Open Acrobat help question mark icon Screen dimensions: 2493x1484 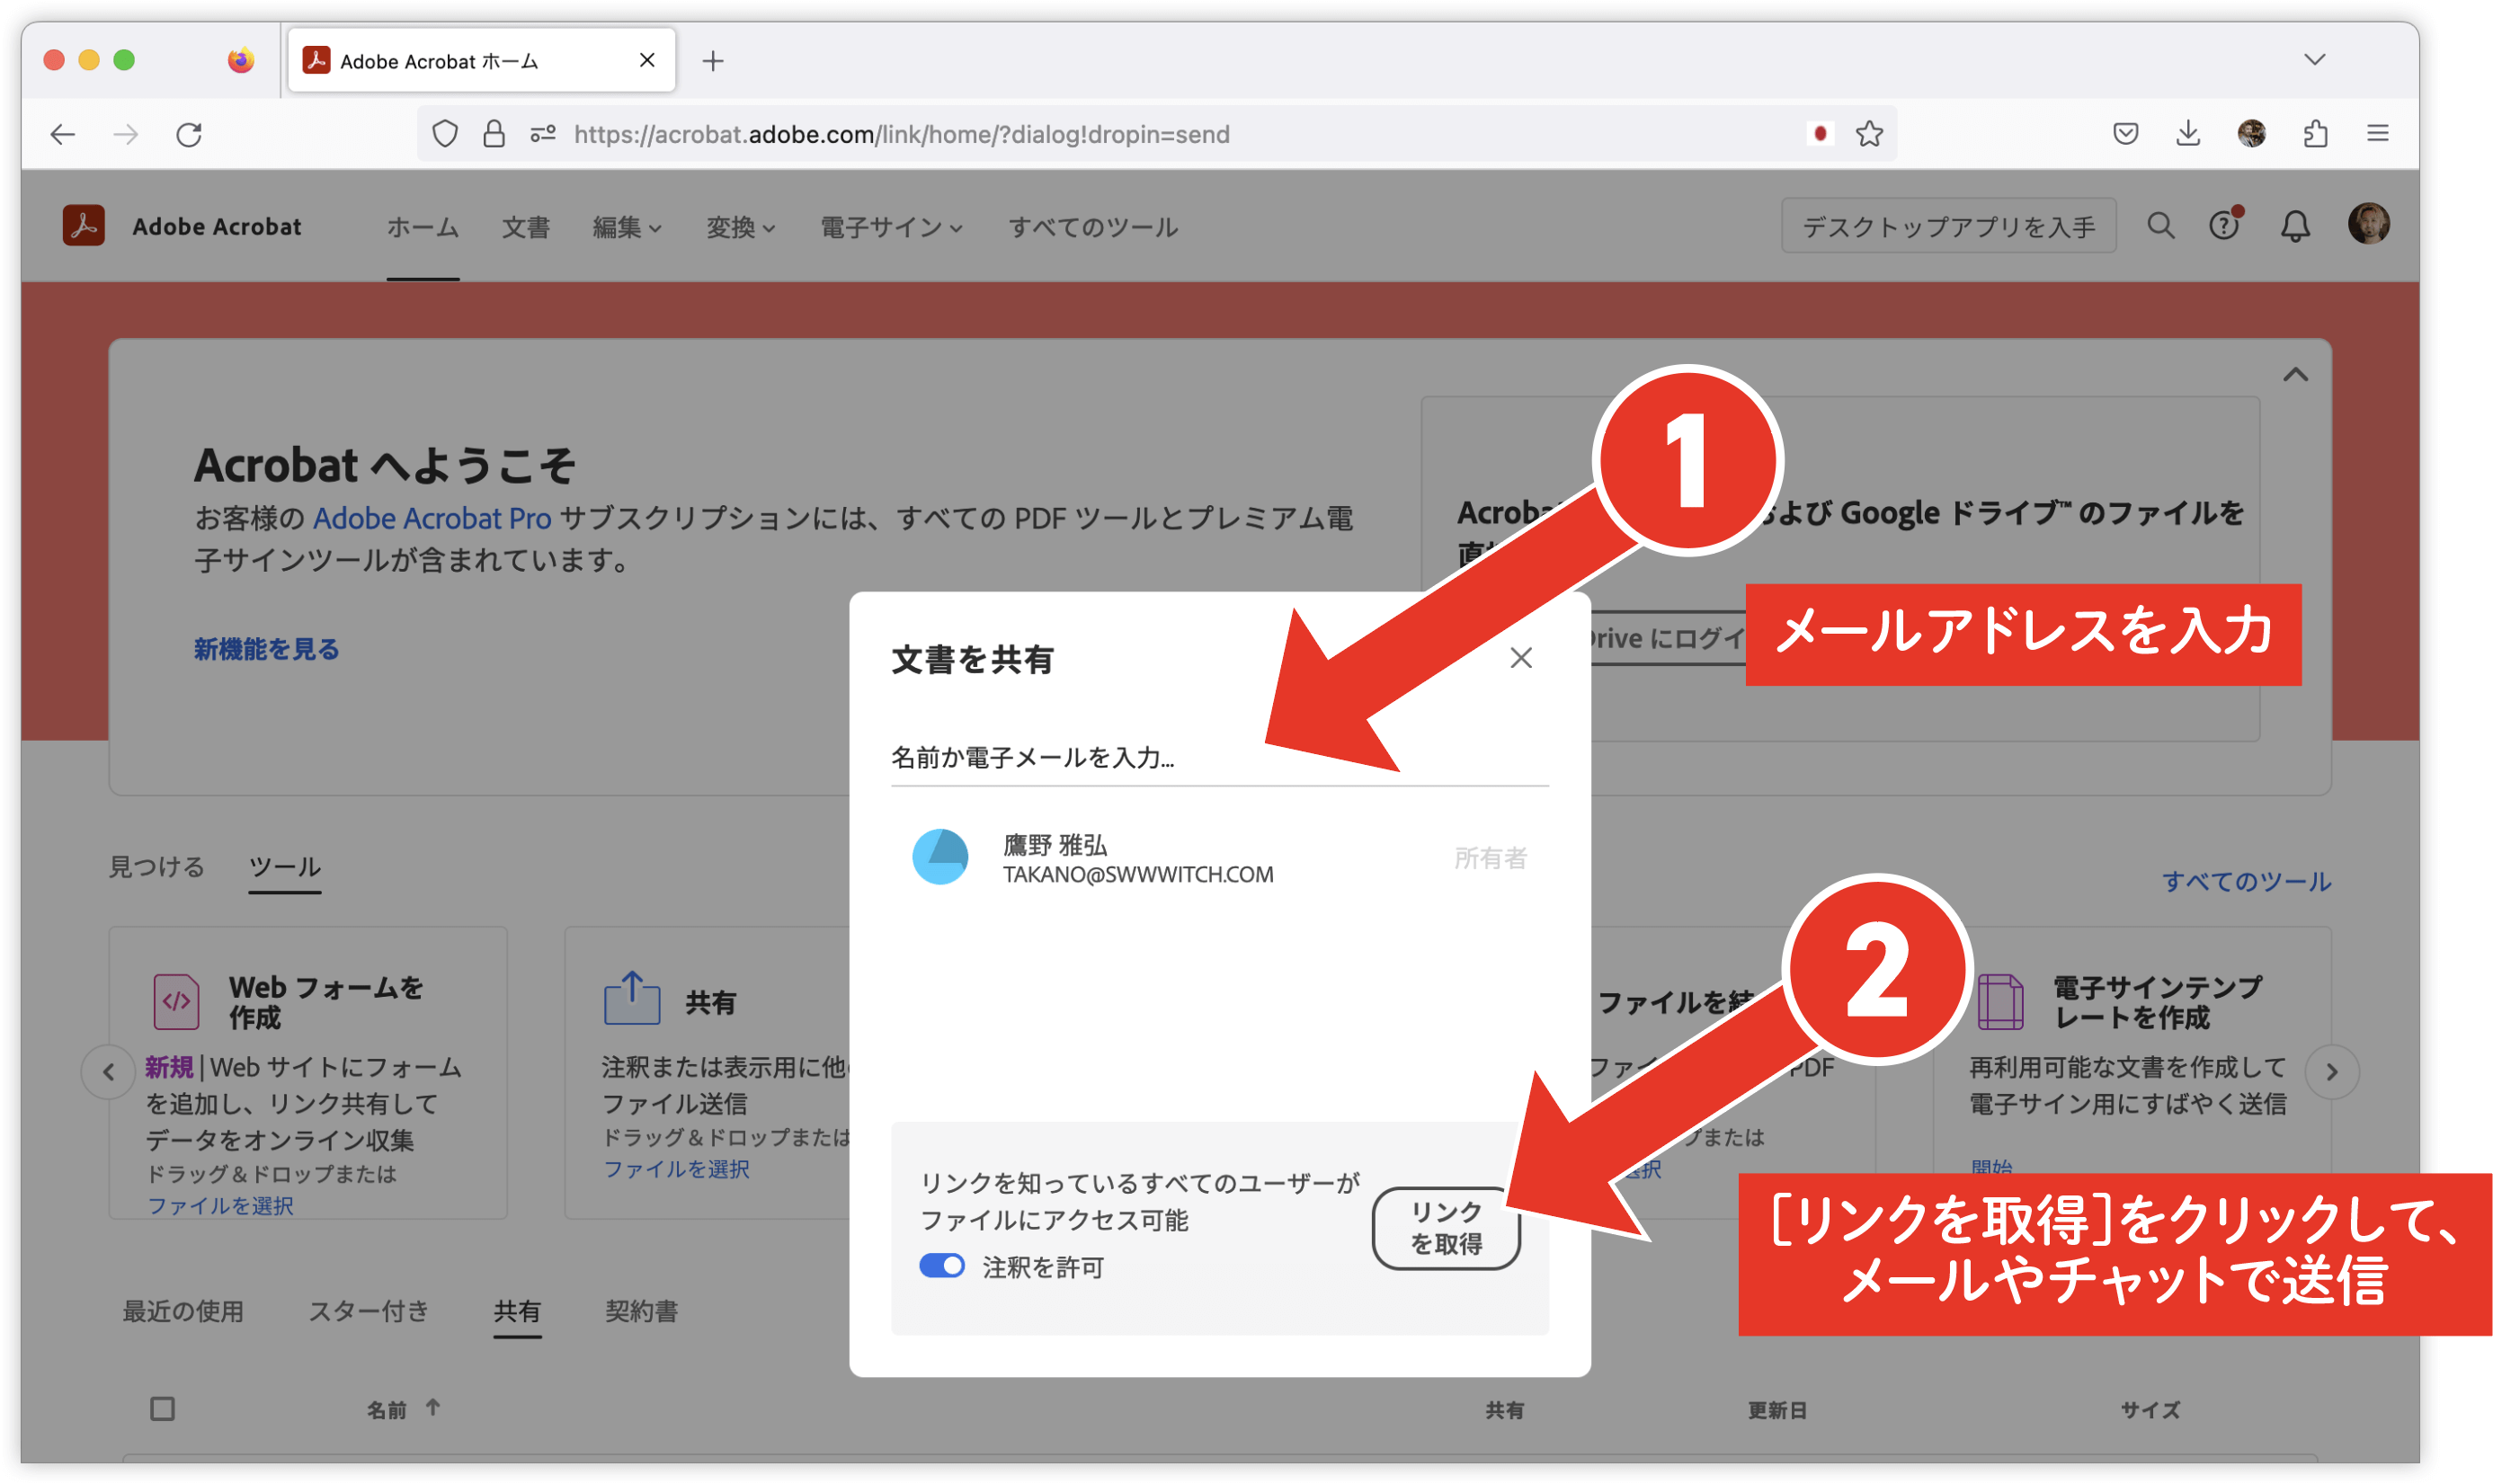2224,225
